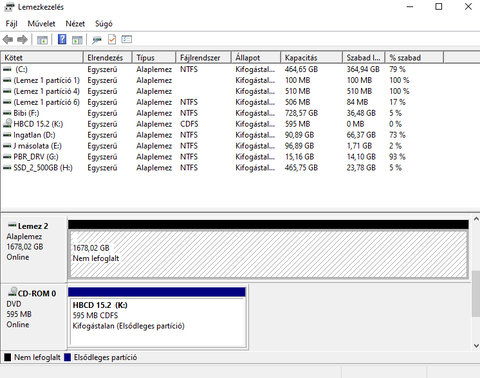Minimize the Lemezkezelés window
The width and height of the screenshot is (480, 378).
(410, 7)
